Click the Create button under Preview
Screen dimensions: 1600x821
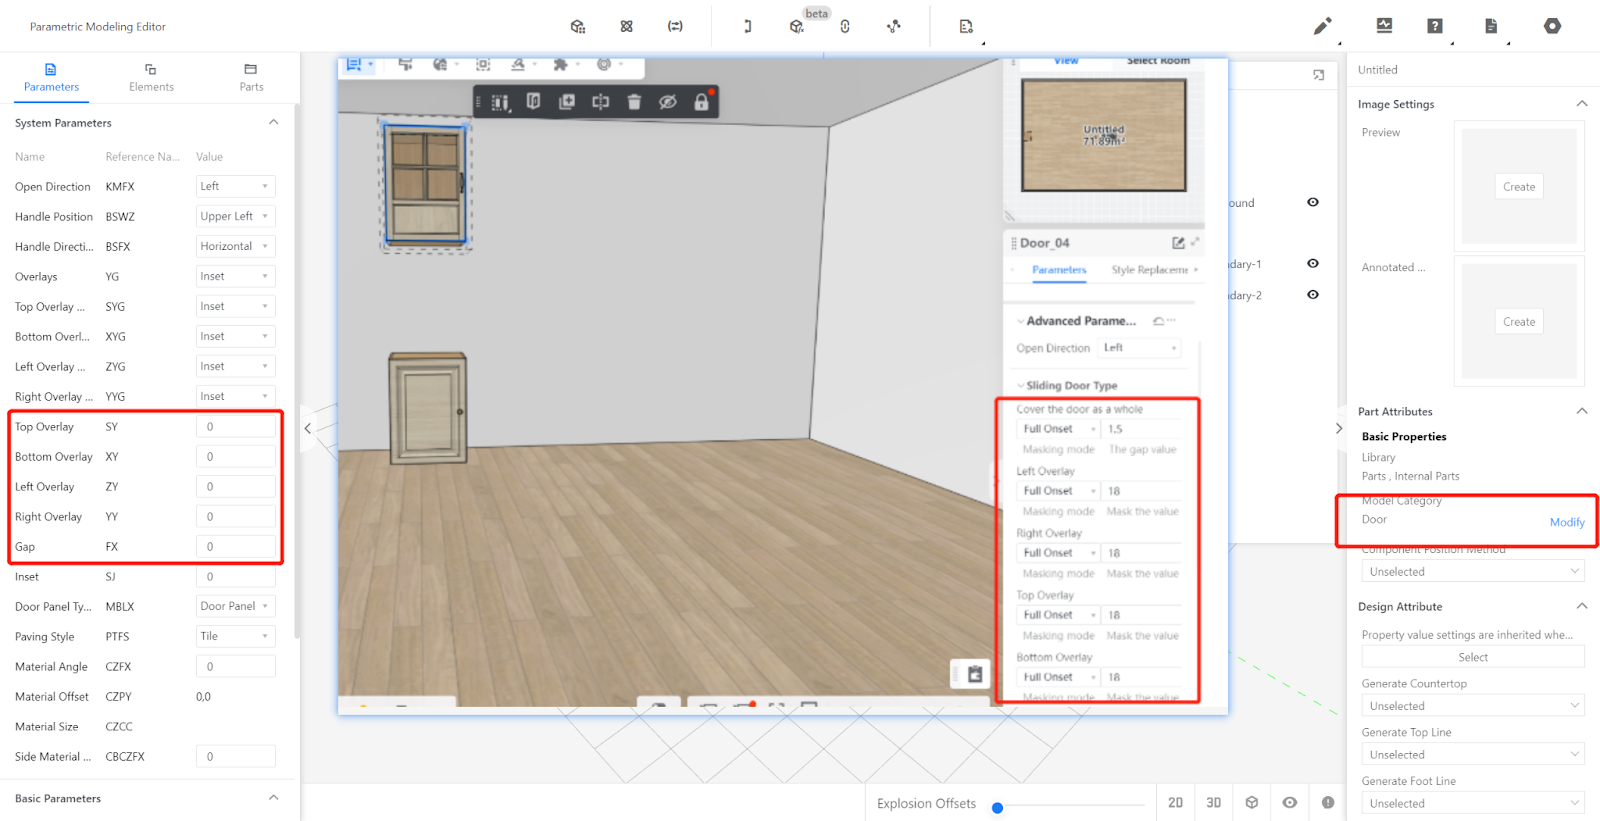point(1518,187)
